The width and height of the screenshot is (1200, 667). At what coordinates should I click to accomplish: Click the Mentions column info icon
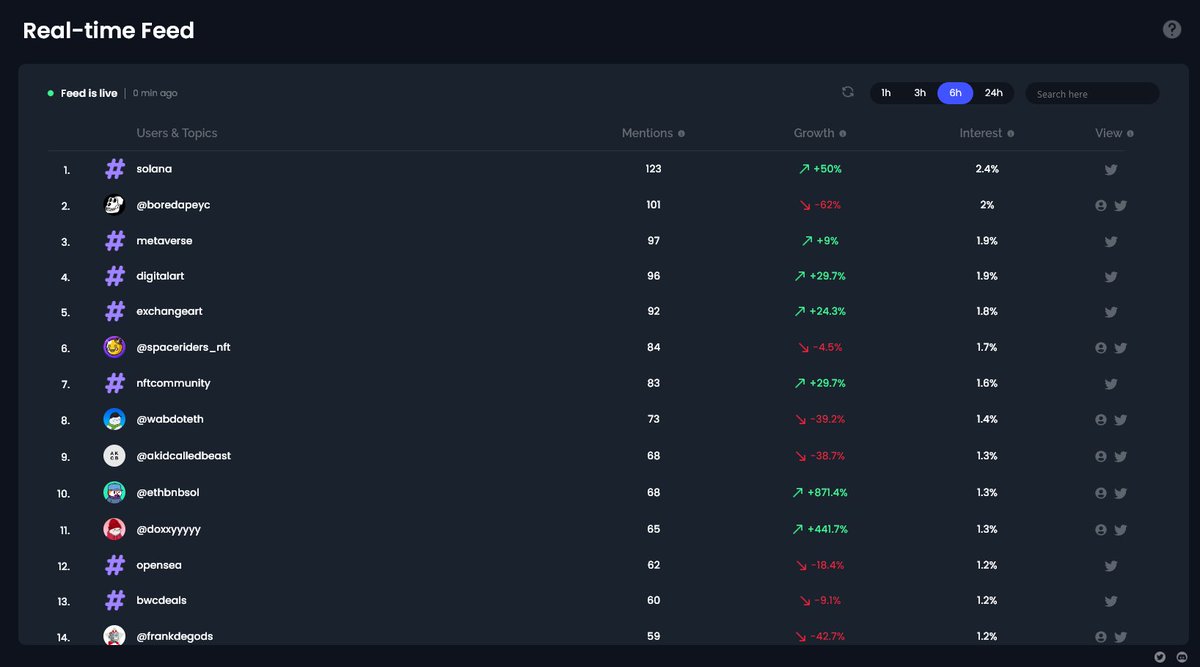pos(682,134)
